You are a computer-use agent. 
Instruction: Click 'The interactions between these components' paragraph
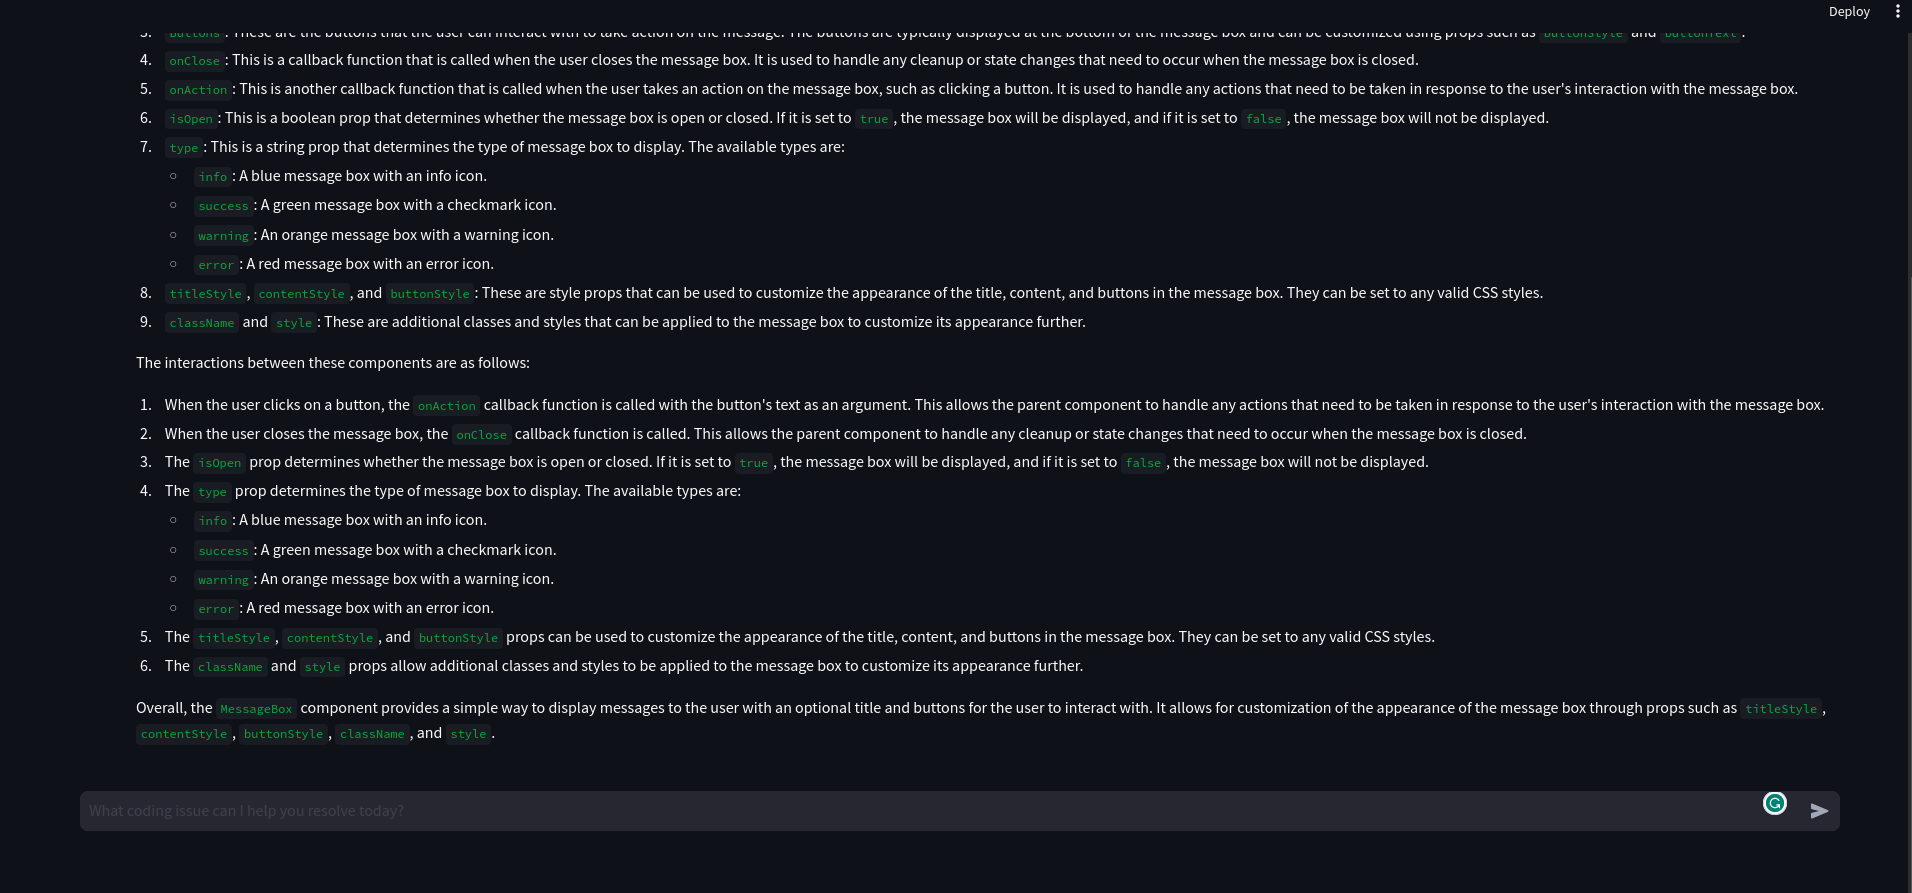[333, 363]
